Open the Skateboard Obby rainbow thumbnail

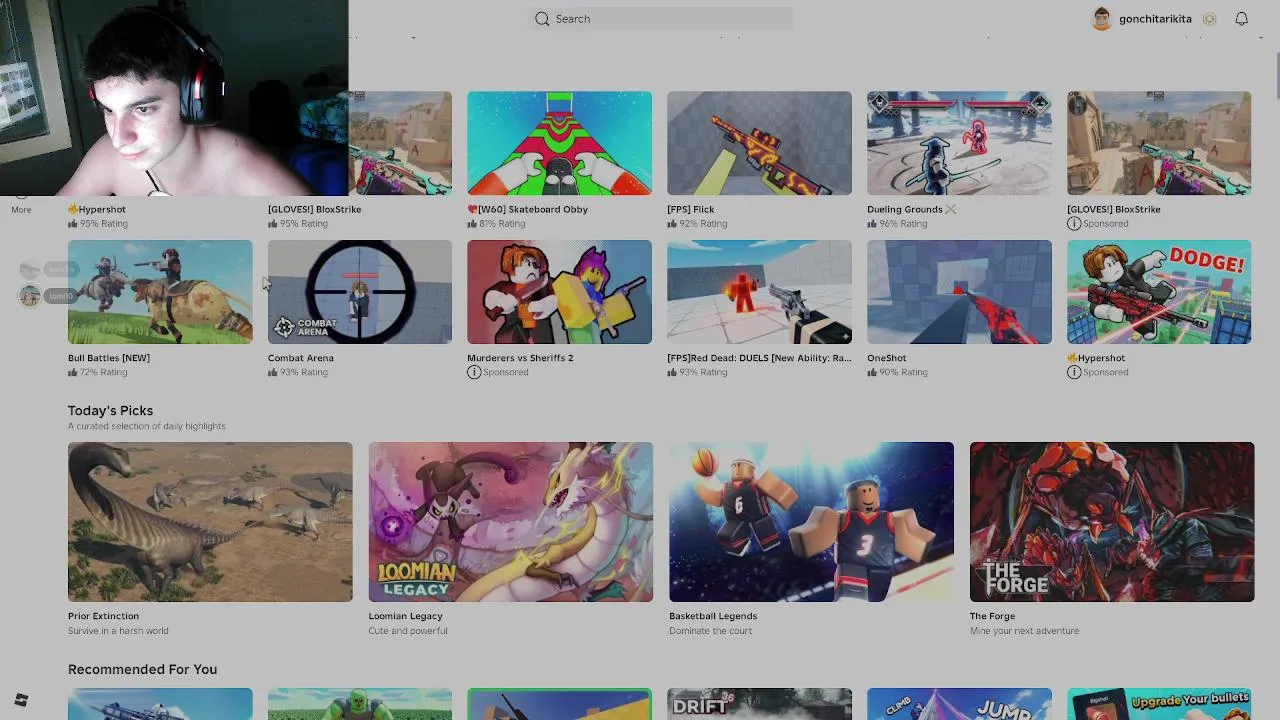(559, 143)
